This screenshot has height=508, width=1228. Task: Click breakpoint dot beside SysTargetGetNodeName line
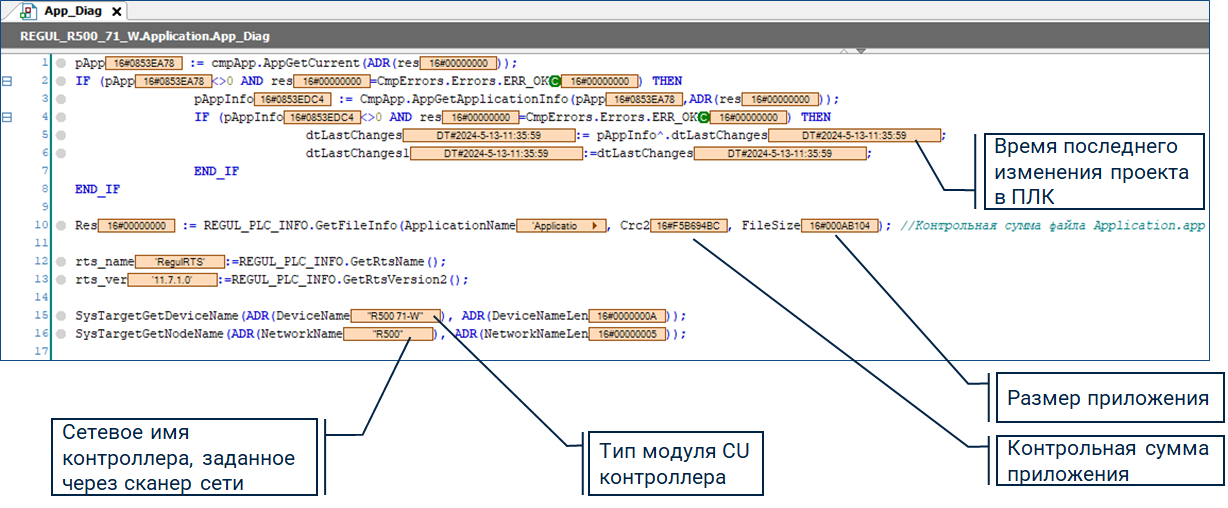tap(61, 334)
